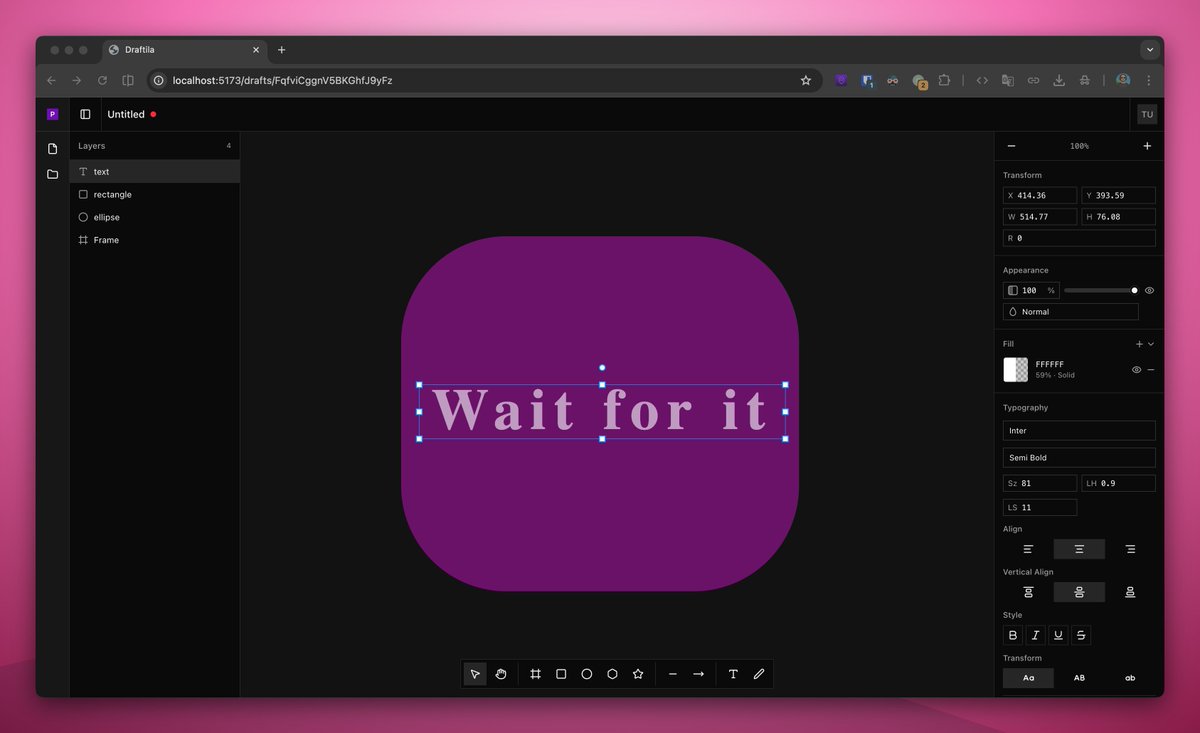Toggle the sidebar panel icon in header
The height and width of the screenshot is (733, 1200).
(x=85, y=114)
